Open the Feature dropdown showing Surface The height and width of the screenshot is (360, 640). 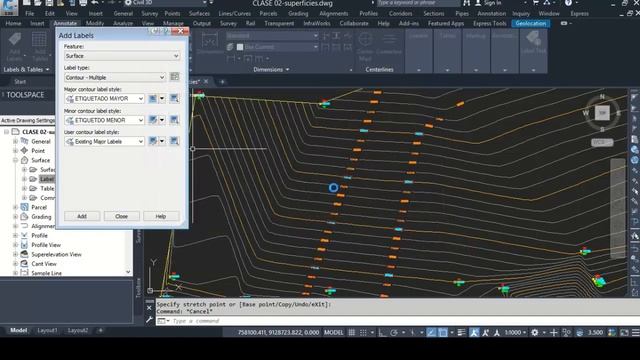click(x=122, y=56)
